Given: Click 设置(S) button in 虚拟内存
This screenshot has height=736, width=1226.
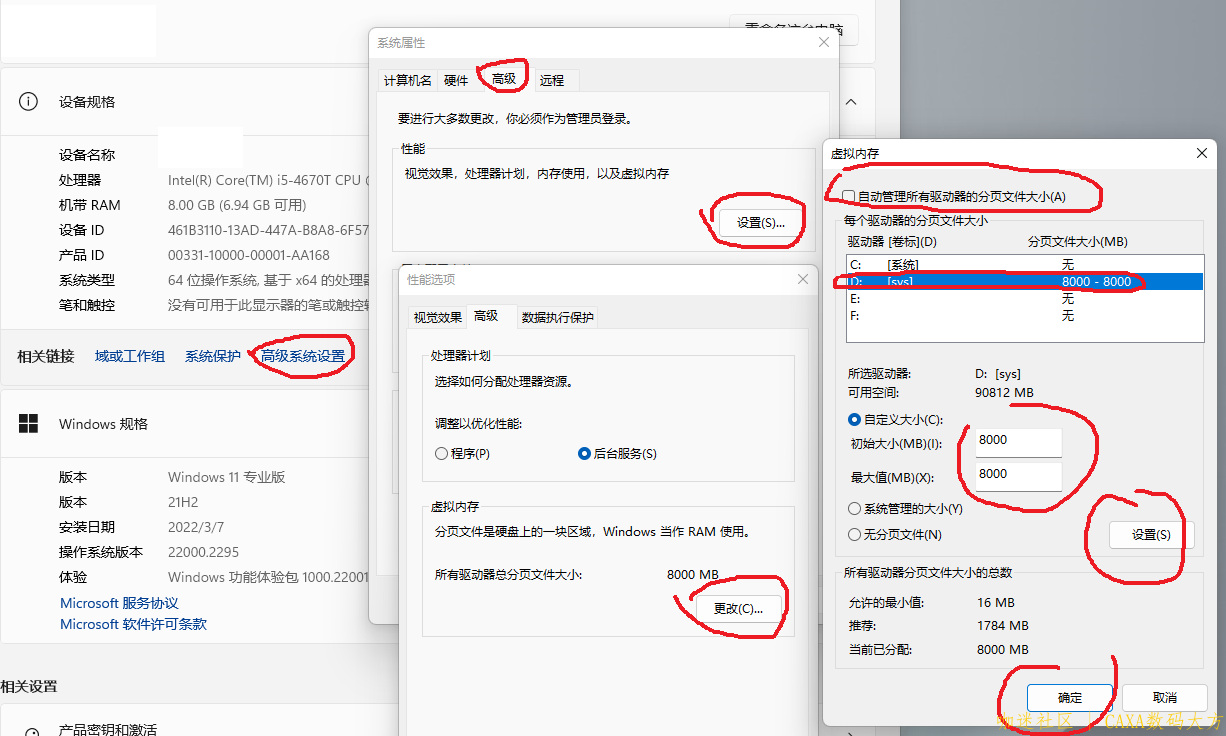Looking at the screenshot, I should click(1151, 535).
